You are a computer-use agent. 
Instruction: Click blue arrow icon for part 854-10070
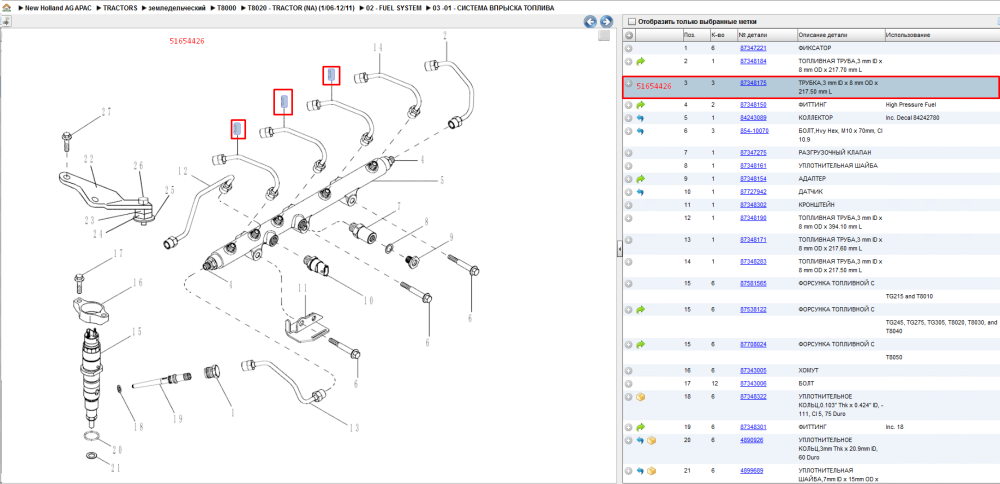pos(641,131)
